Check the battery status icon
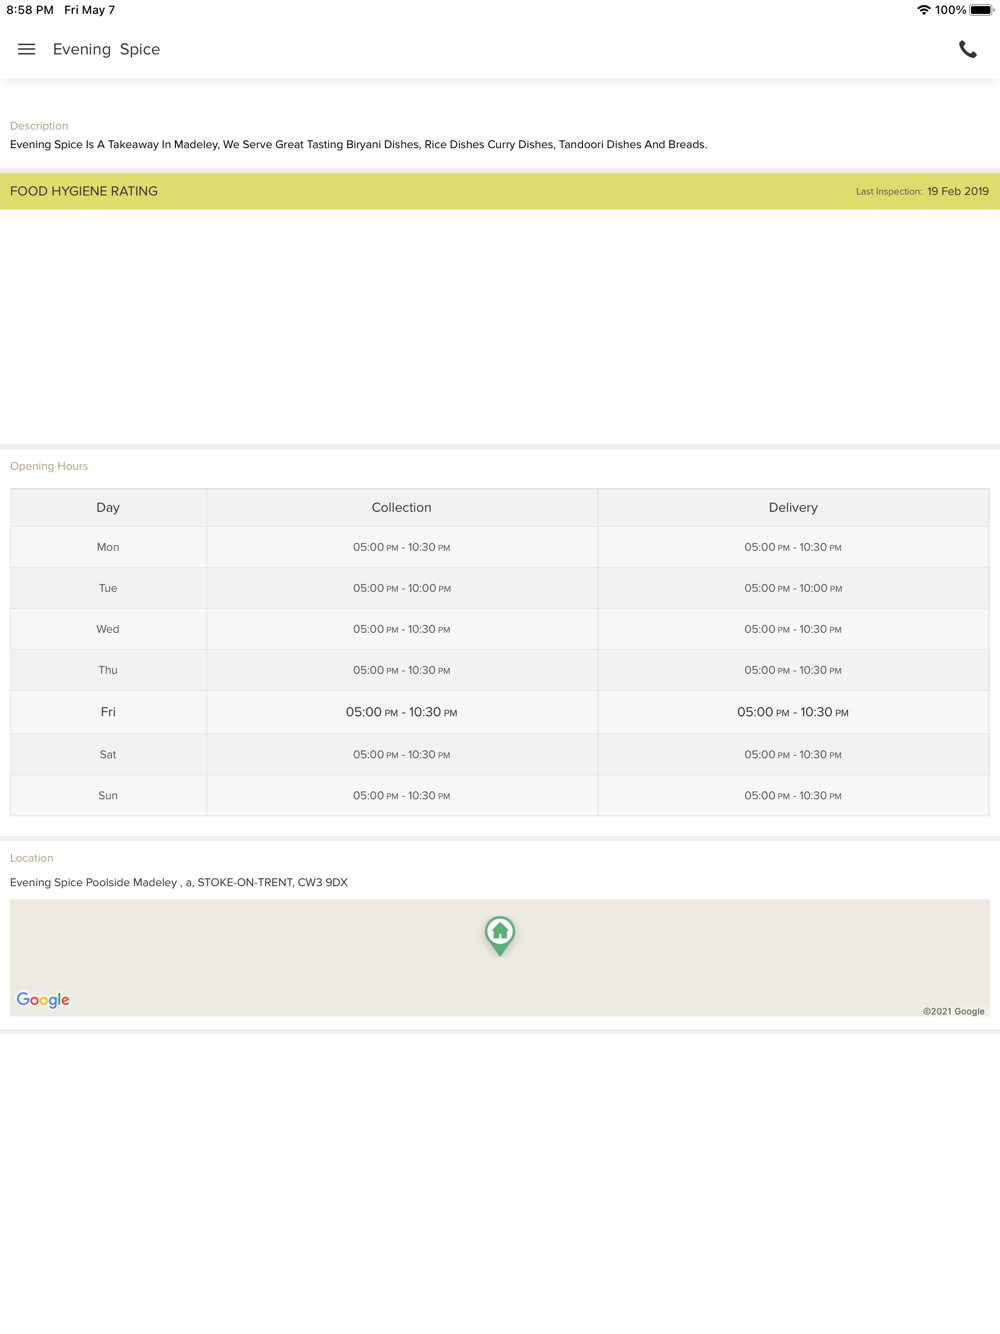Viewport: 1000px width, 1334px height. coord(981,10)
